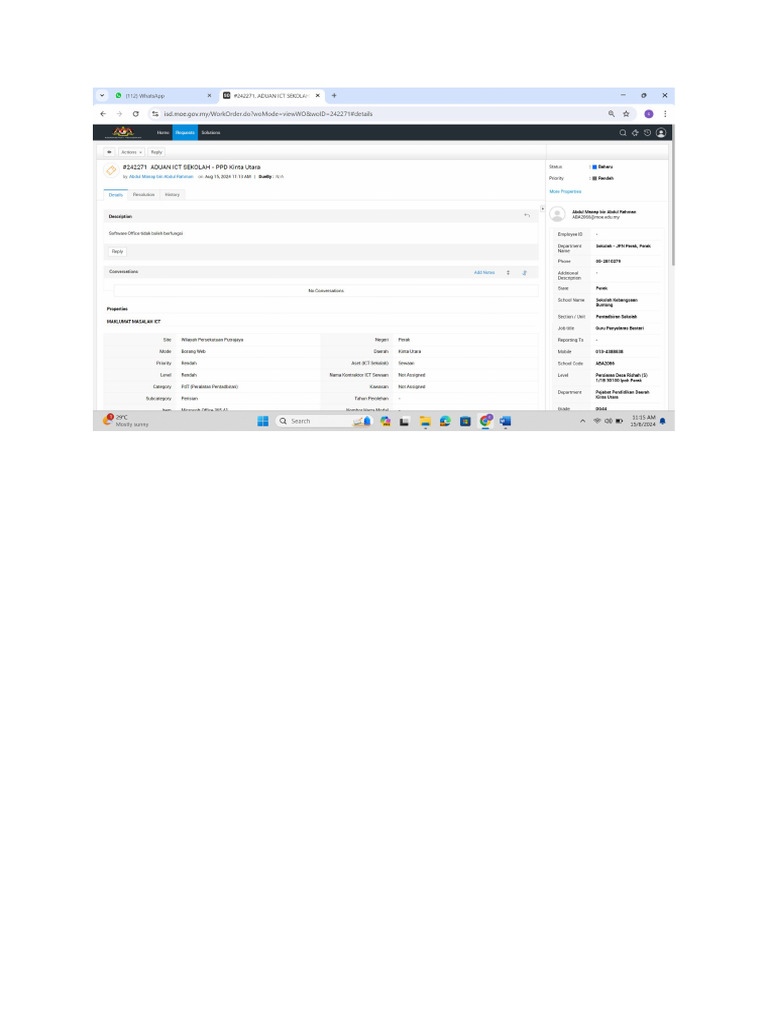
Task: Open Microsoft Edge from taskbar
Action: [x=445, y=421]
